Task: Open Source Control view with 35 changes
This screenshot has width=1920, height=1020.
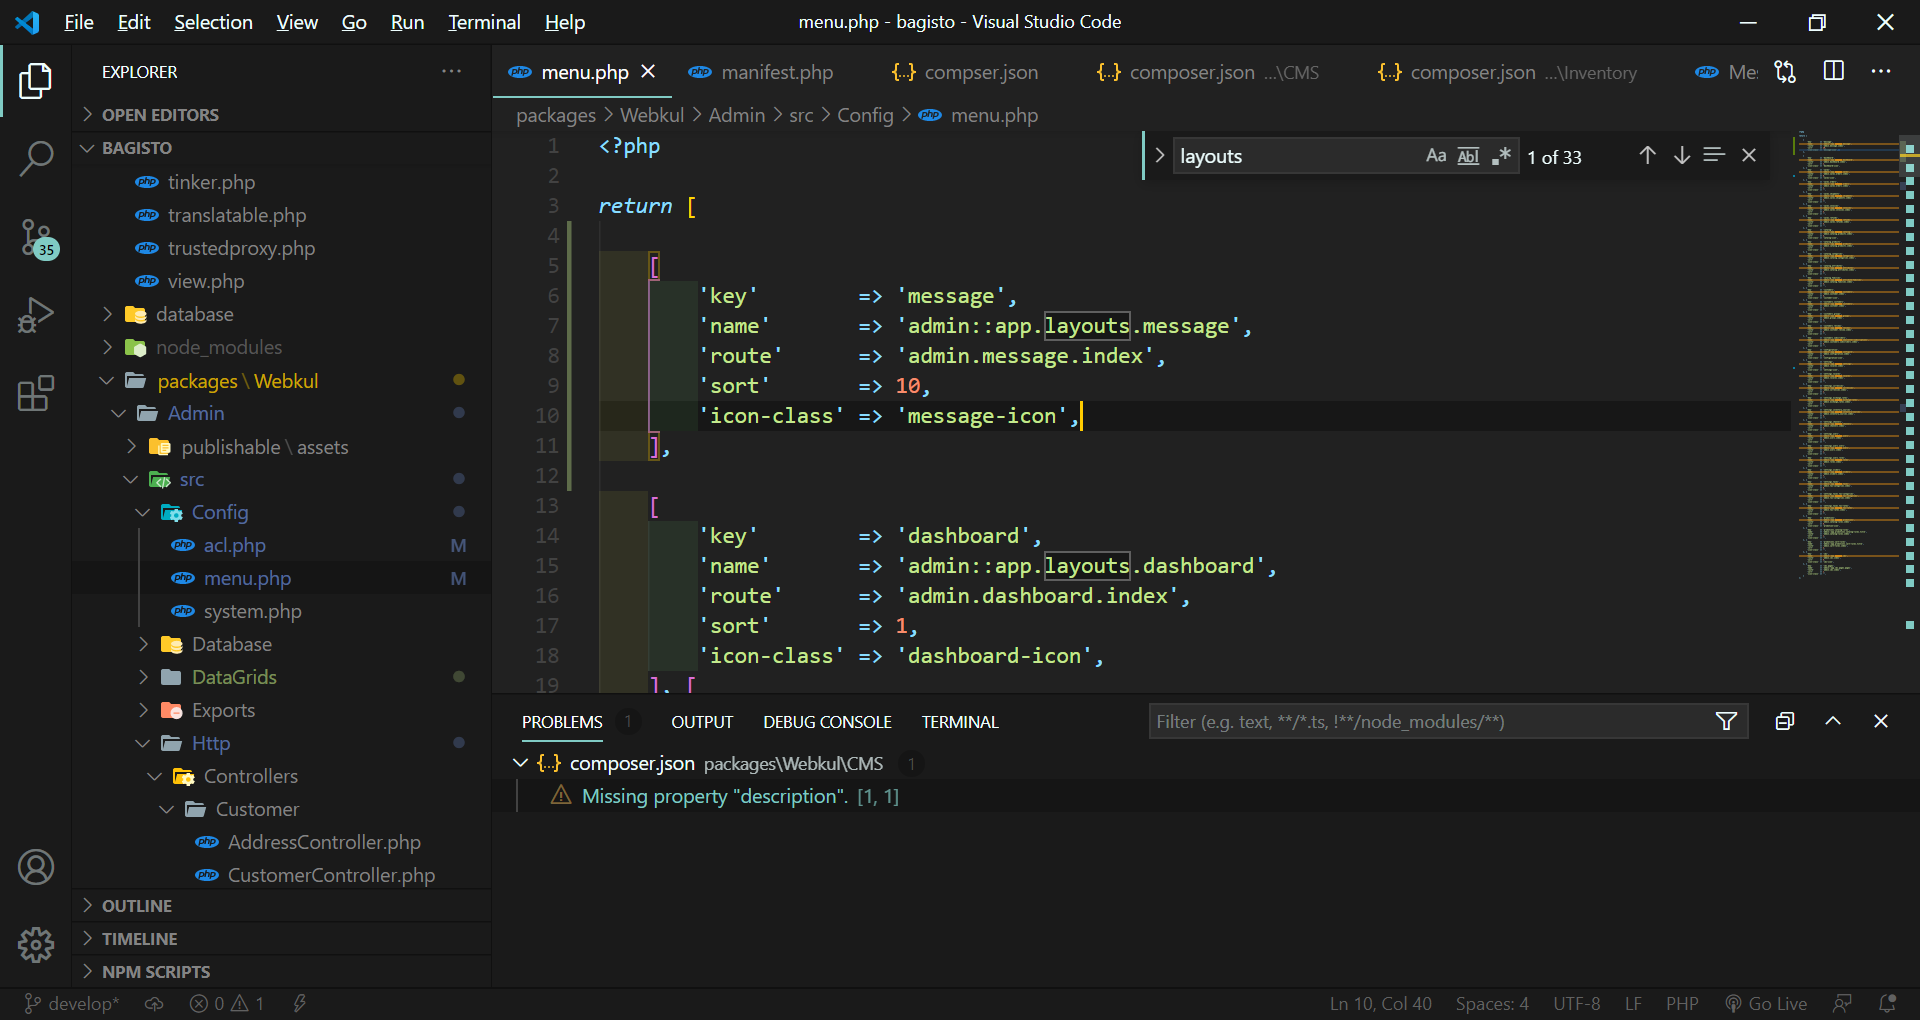Action: click(38, 239)
